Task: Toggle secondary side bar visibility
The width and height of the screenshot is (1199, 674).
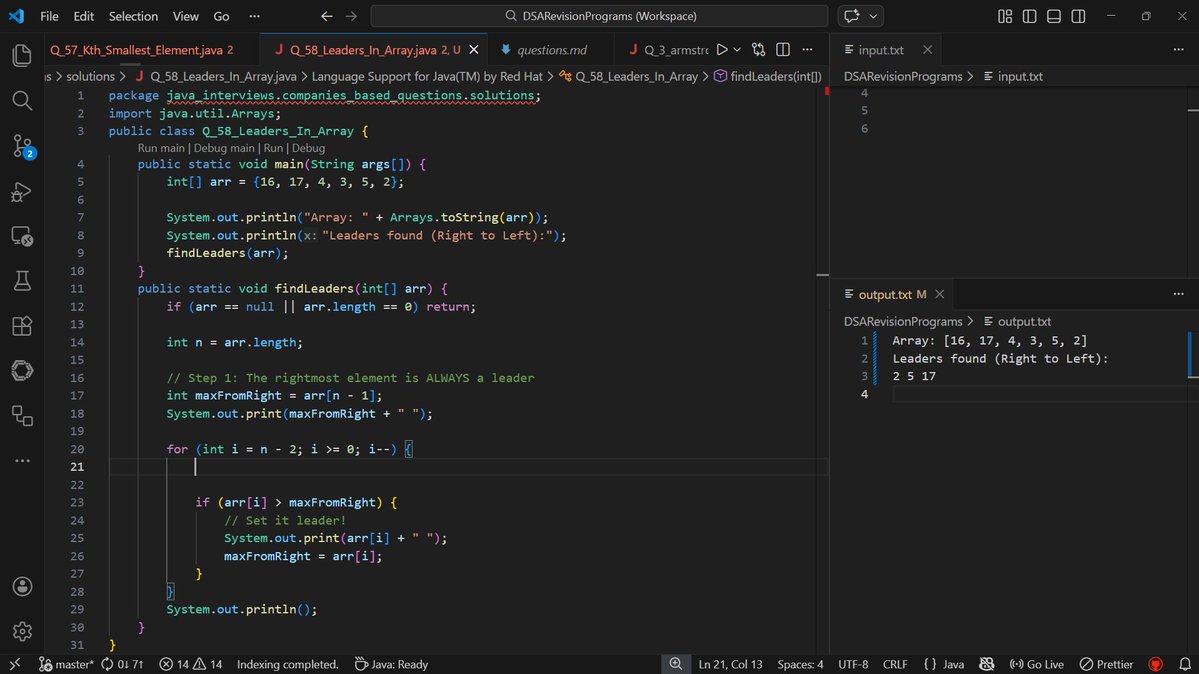Action: [1078, 16]
